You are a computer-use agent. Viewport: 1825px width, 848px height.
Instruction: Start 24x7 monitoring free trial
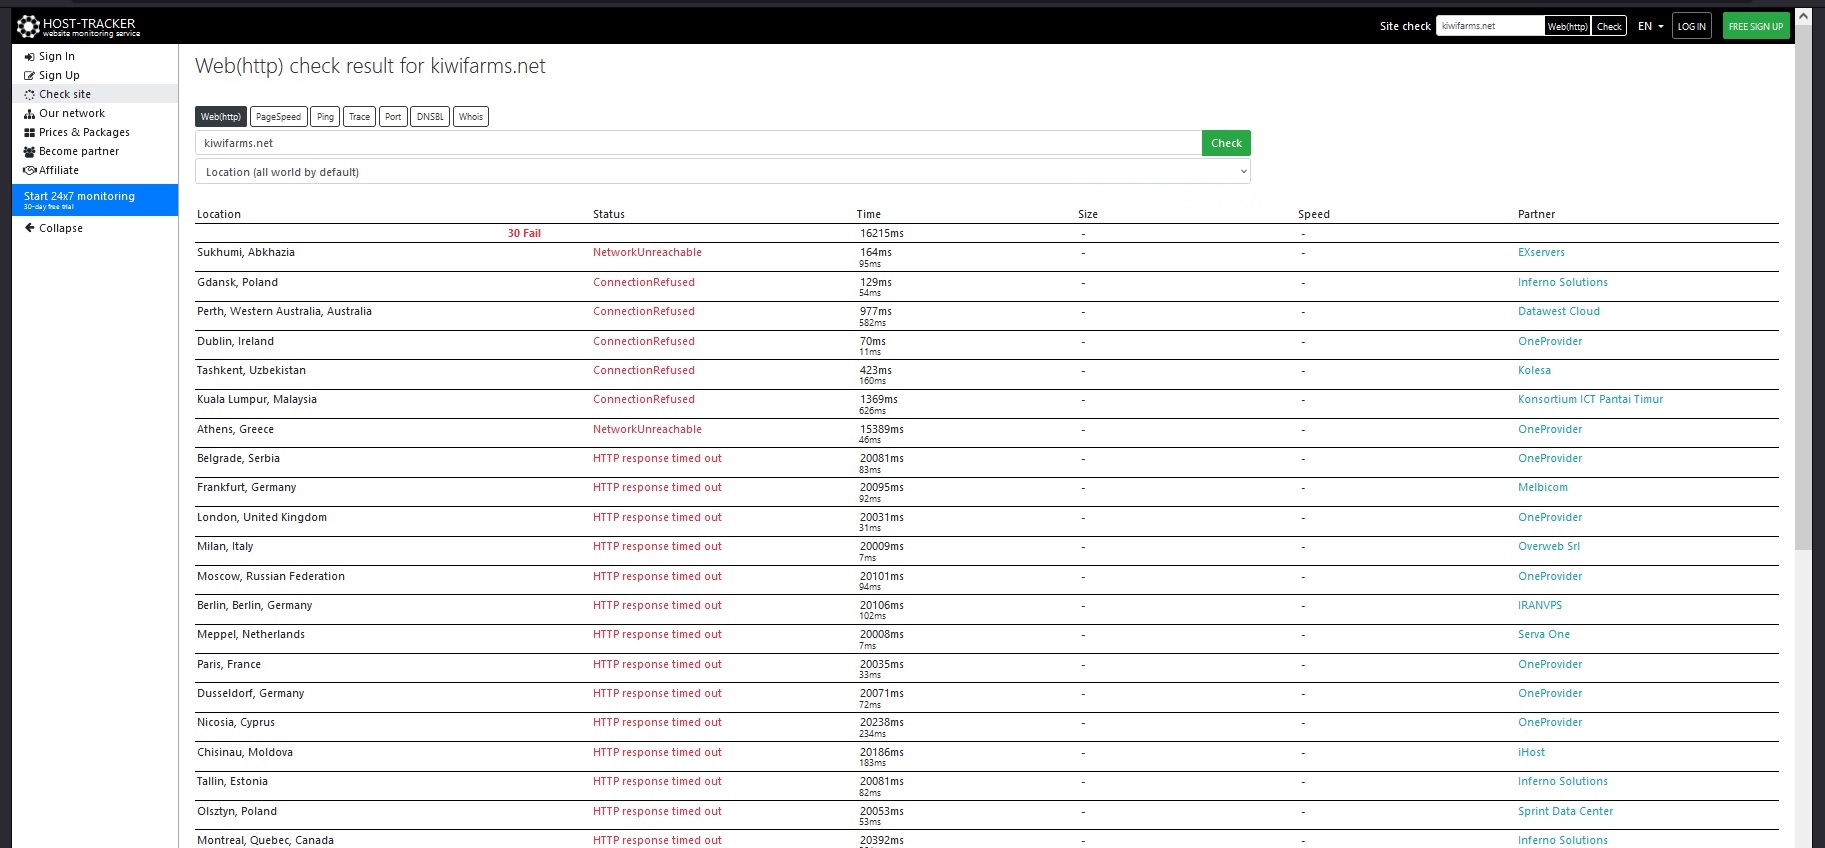(95, 199)
